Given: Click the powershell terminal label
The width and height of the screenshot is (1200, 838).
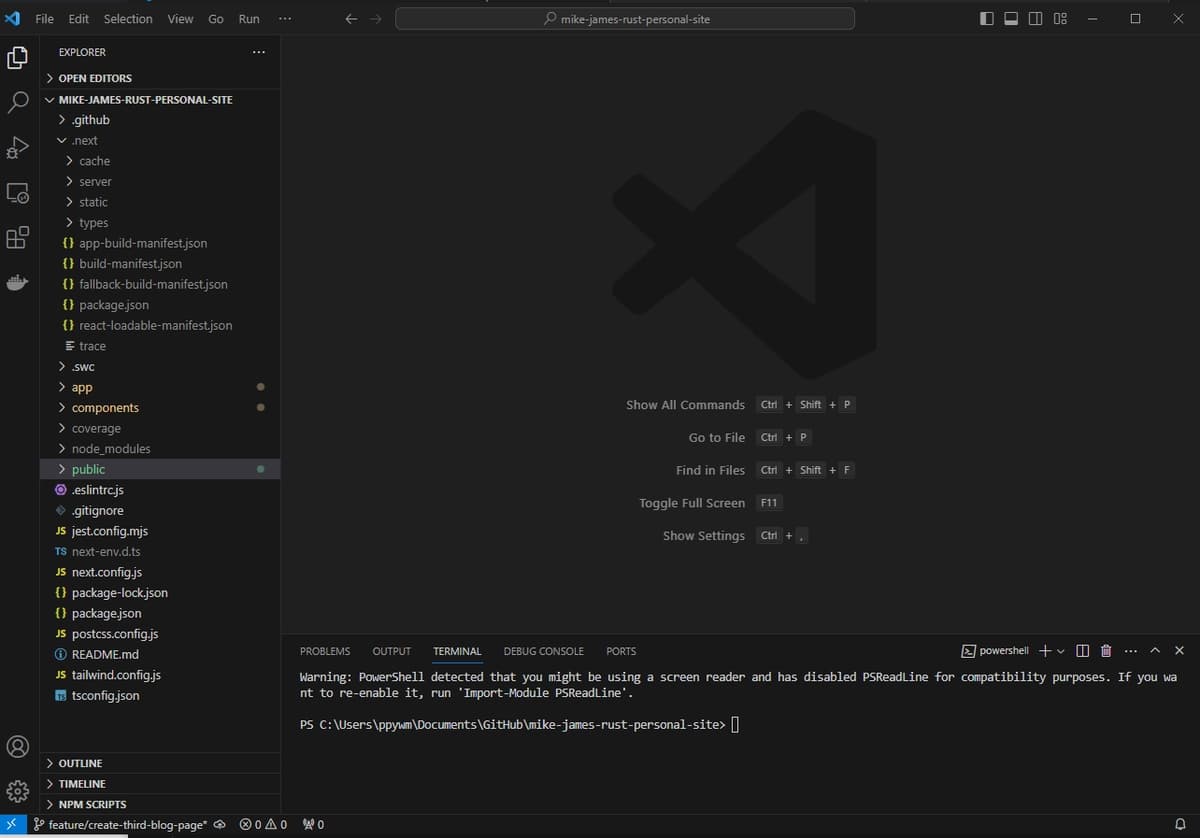Looking at the screenshot, I should pyautogui.click(x=995, y=651).
